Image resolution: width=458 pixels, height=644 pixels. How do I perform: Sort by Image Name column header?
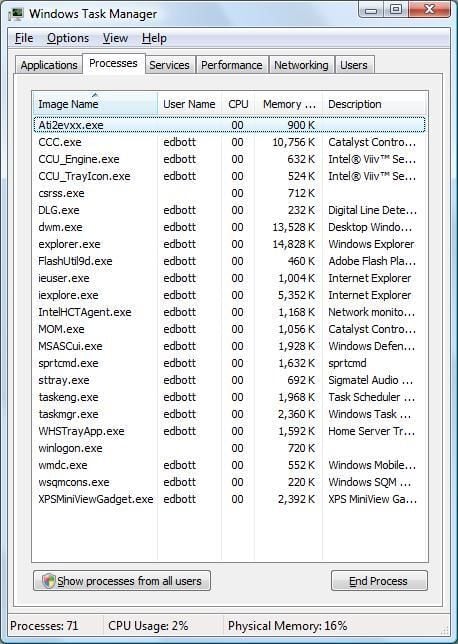pyautogui.click(x=95, y=104)
